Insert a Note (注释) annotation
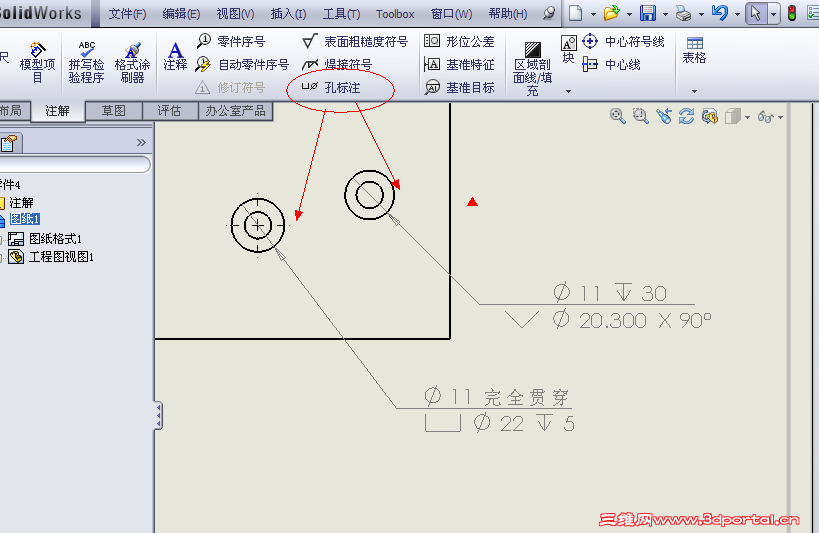This screenshot has width=819, height=533. 175,56
